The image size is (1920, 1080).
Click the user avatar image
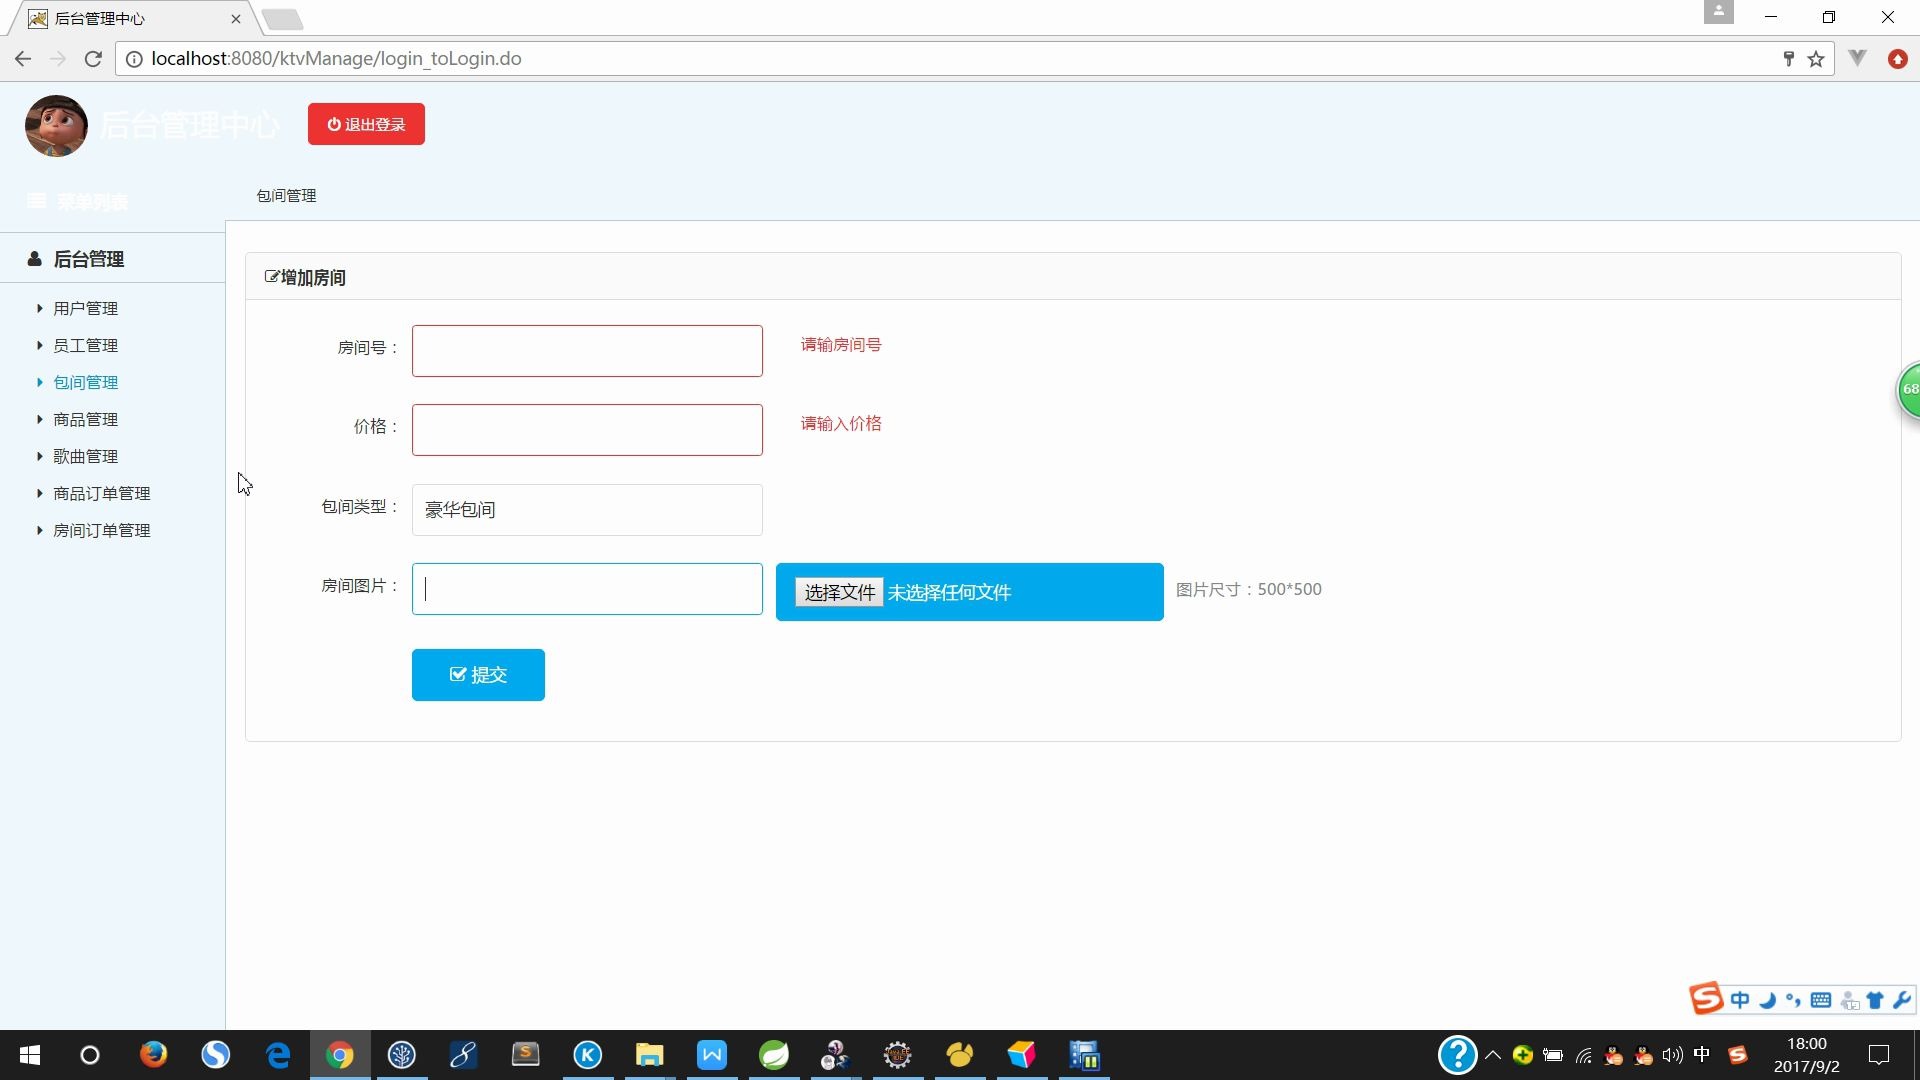[56, 126]
